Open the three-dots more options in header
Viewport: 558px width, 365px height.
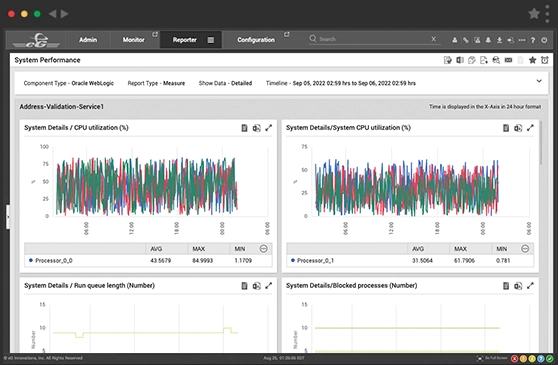click(522, 40)
